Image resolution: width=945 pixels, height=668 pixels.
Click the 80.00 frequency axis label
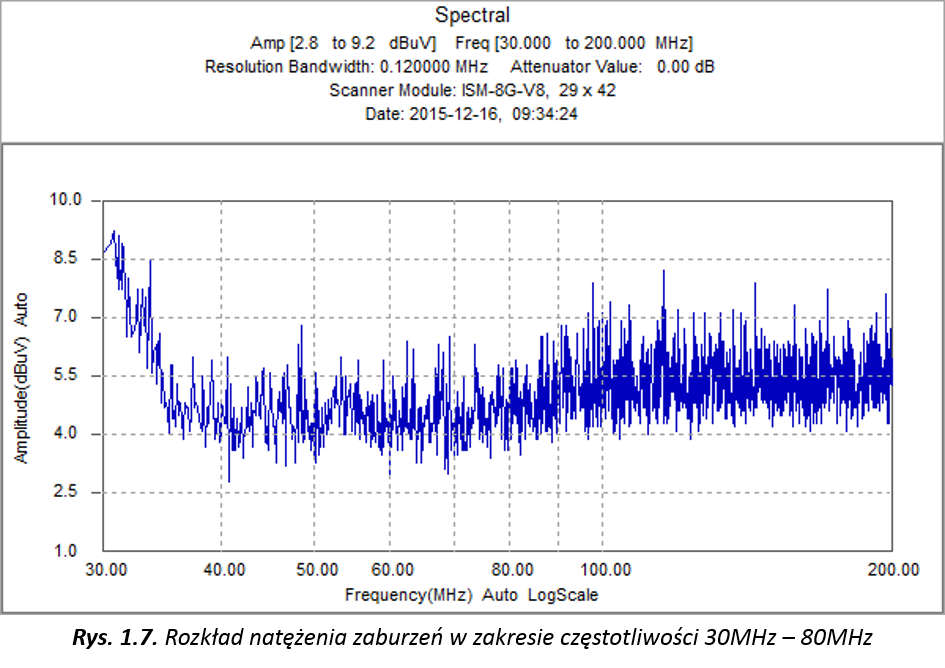[x=512, y=570]
